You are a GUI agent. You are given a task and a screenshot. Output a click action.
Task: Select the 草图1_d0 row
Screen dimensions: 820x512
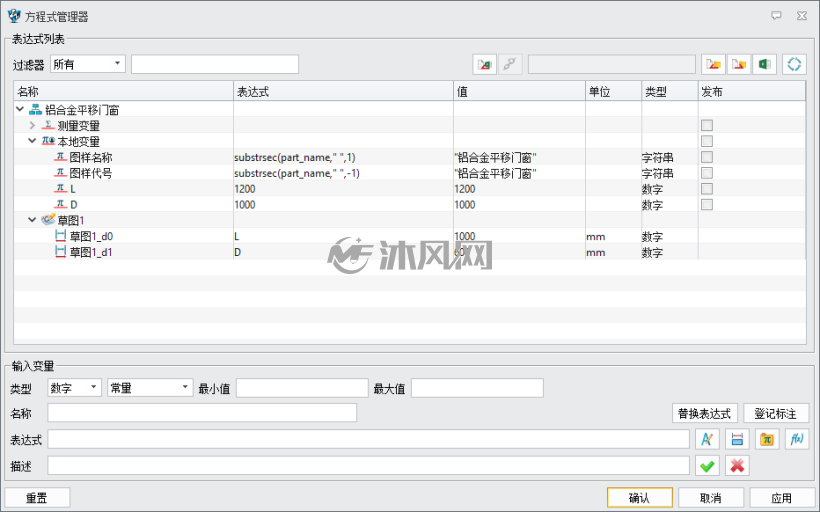pyautogui.click(x=409, y=236)
